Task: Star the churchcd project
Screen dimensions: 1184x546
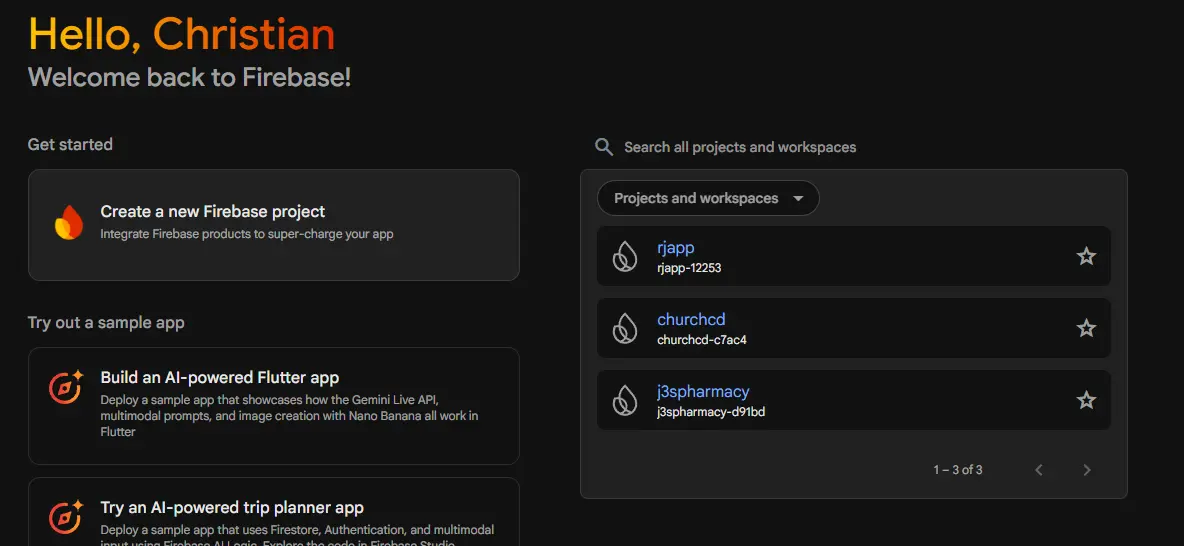Action: (1086, 328)
